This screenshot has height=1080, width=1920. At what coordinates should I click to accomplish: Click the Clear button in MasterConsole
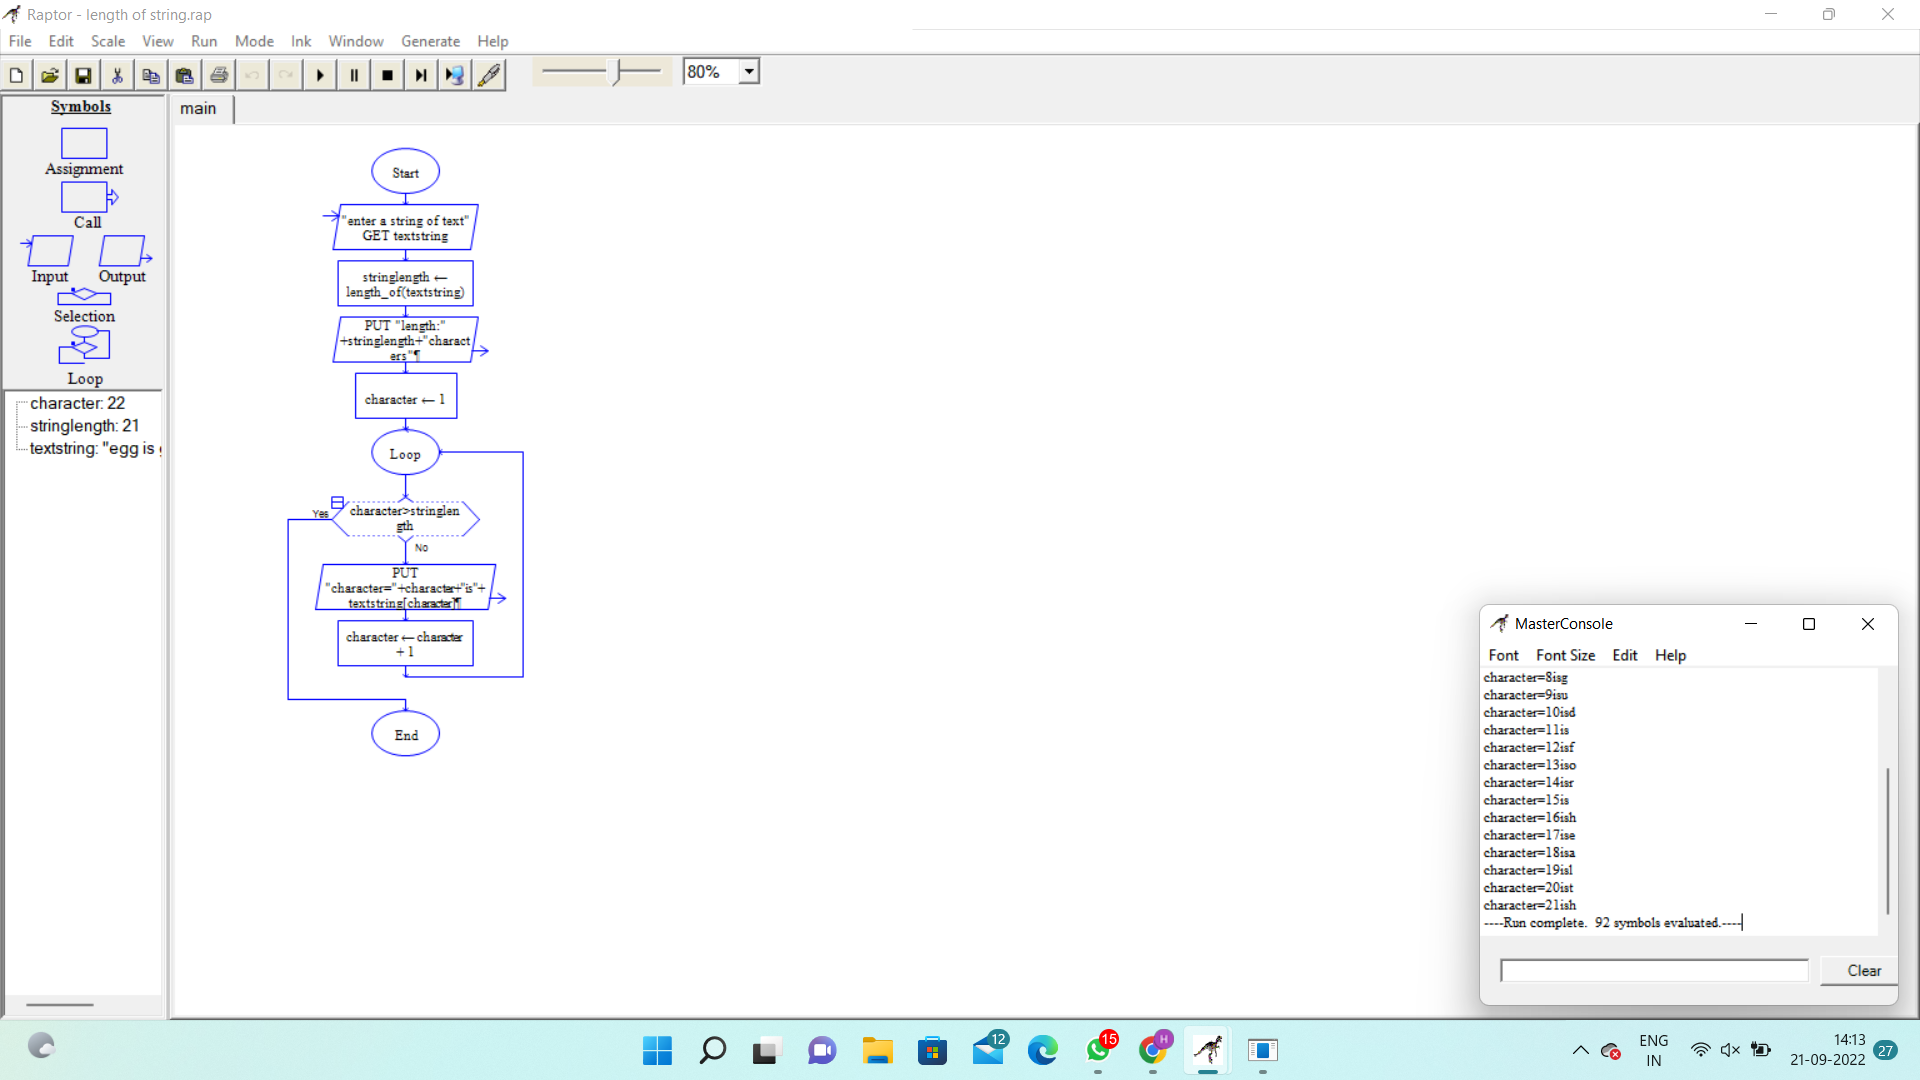coord(1863,970)
